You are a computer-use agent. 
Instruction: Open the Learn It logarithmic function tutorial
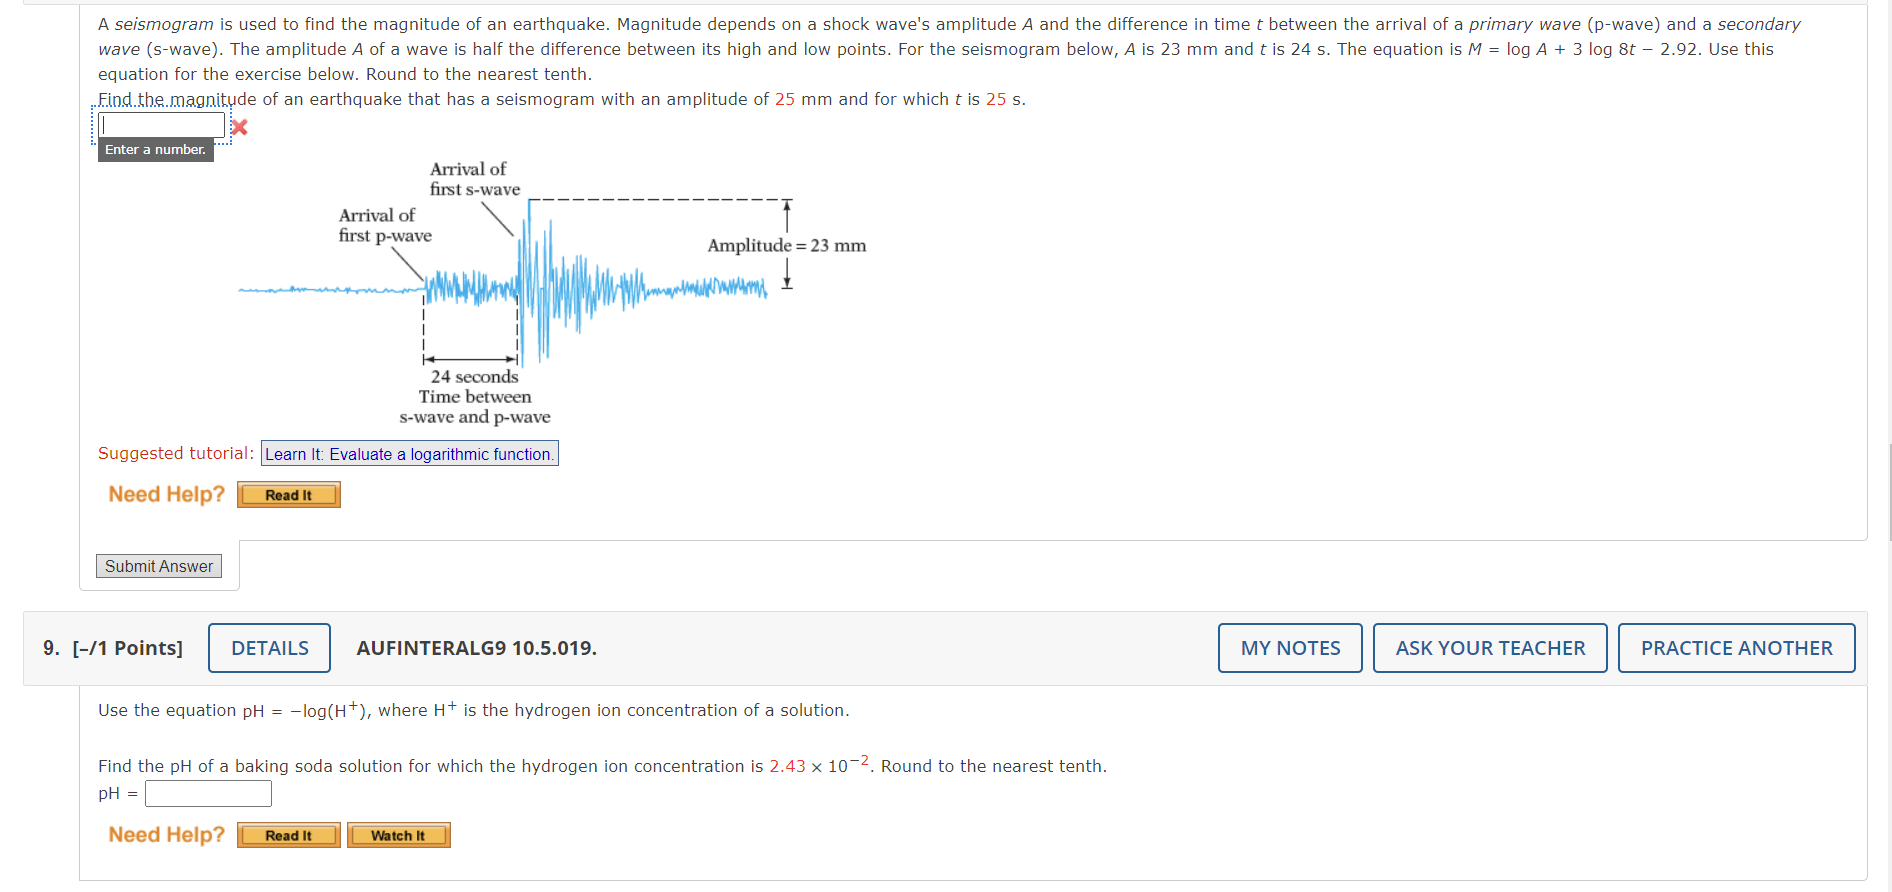pos(409,453)
